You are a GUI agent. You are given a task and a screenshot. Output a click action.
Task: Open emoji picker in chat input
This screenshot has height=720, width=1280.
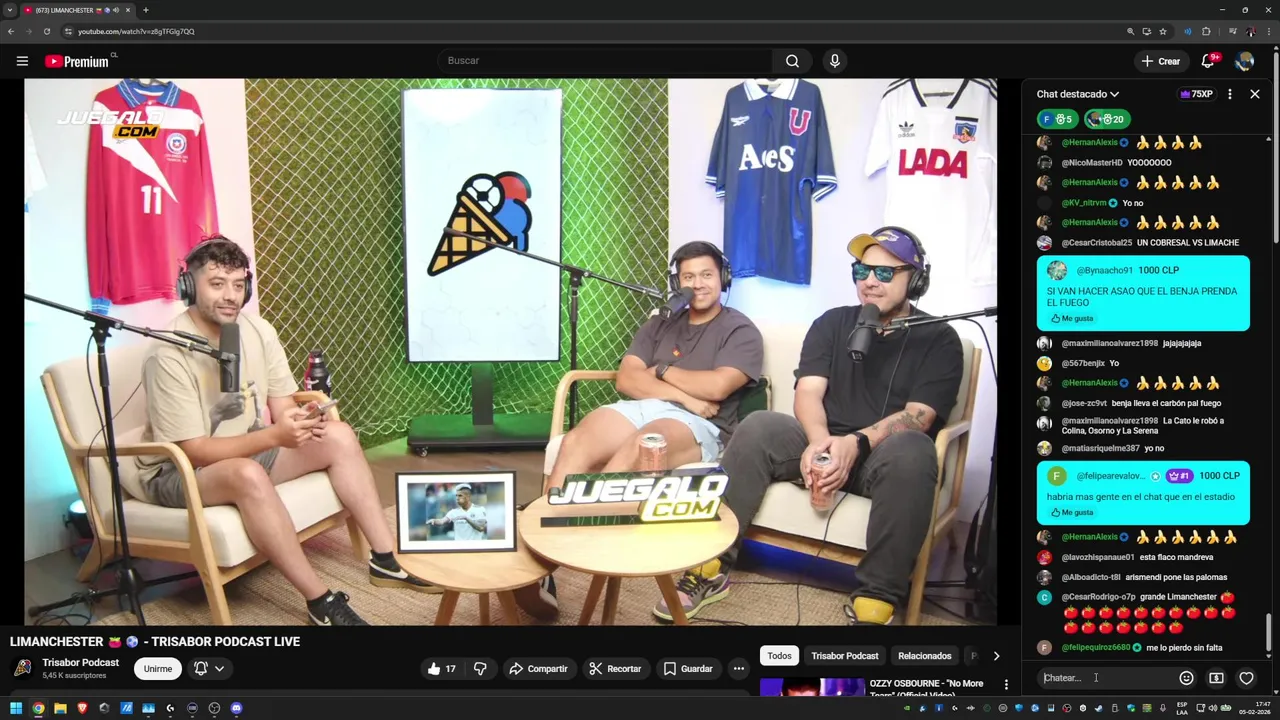(x=1186, y=678)
